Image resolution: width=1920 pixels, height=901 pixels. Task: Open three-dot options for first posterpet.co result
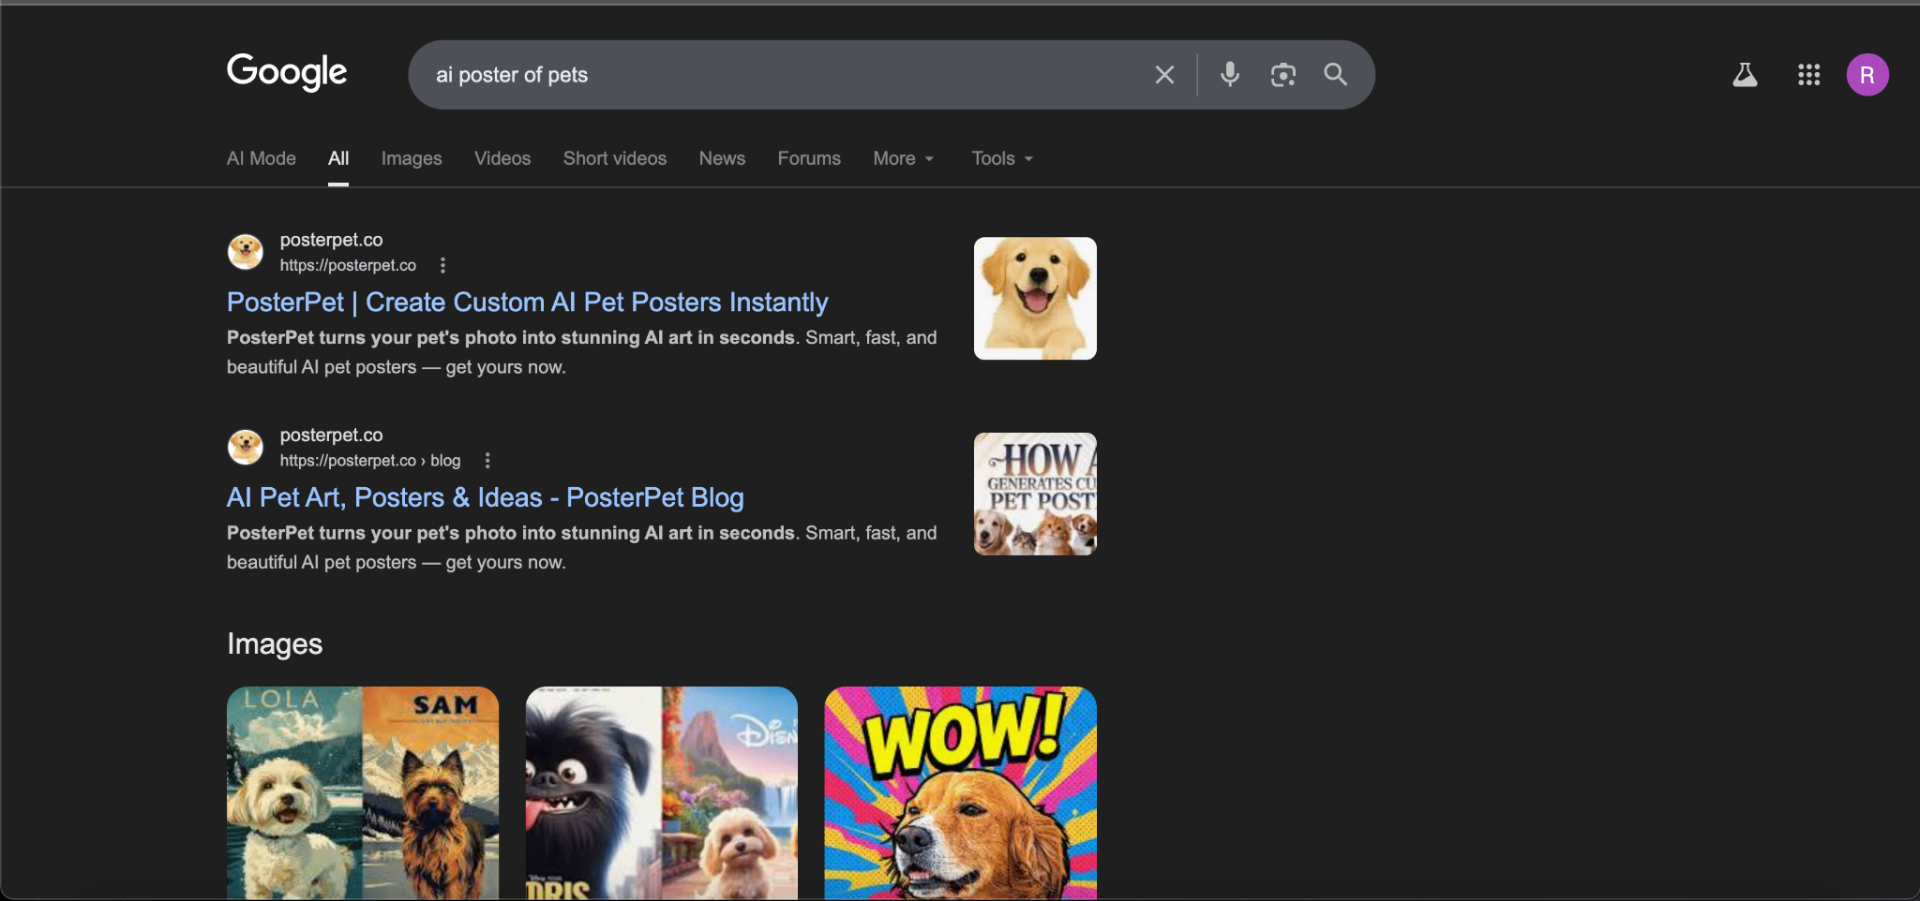click(x=443, y=265)
